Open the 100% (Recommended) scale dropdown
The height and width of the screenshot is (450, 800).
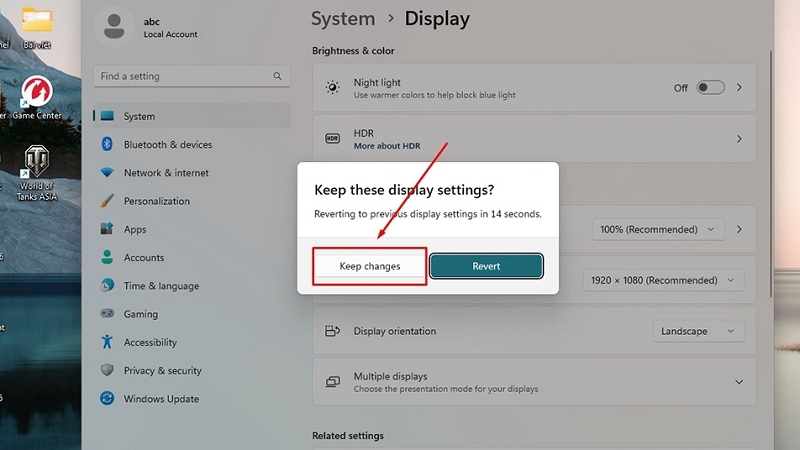(658, 229)
